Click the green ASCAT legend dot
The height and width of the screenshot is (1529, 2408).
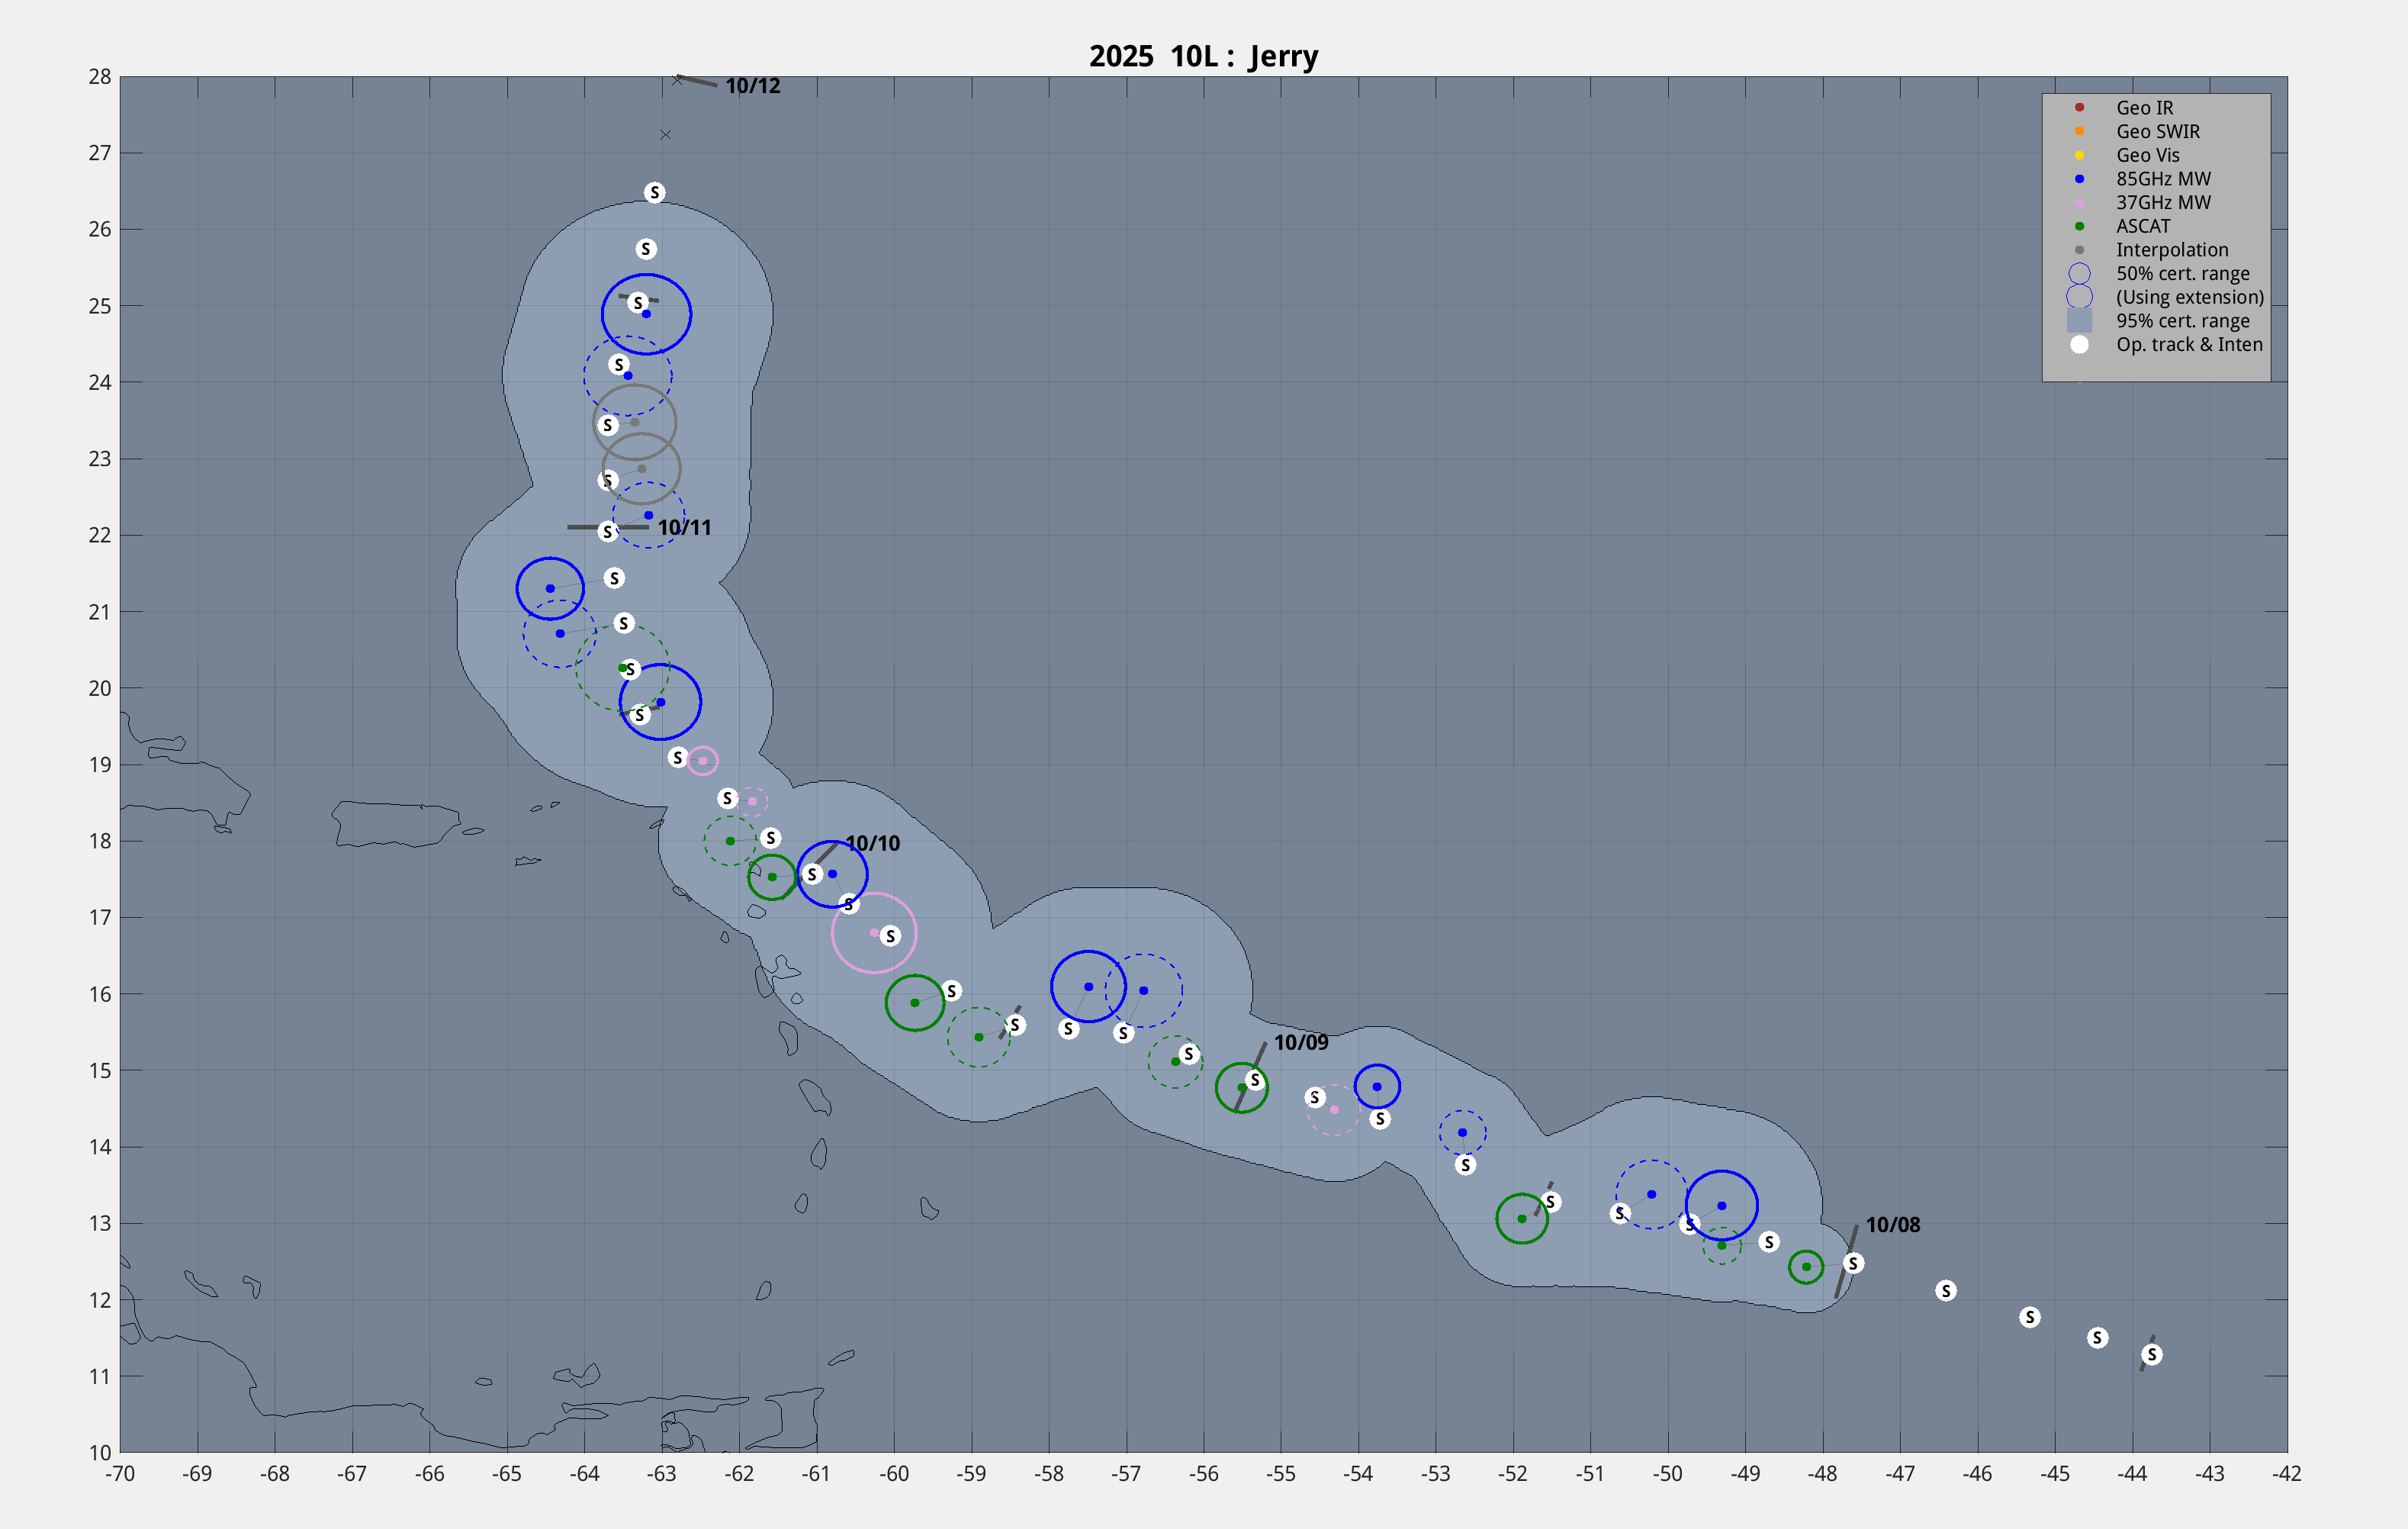(2079, 226)
